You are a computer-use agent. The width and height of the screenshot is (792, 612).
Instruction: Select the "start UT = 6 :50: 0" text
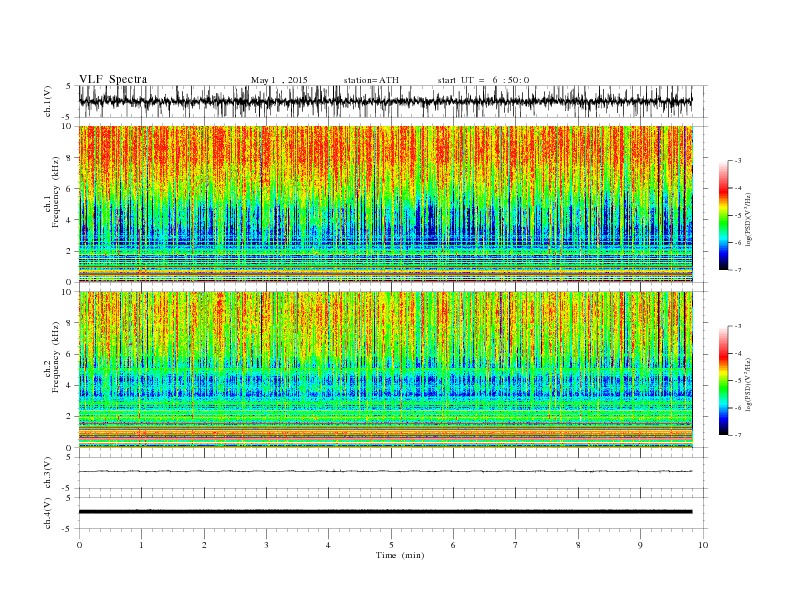483,80
